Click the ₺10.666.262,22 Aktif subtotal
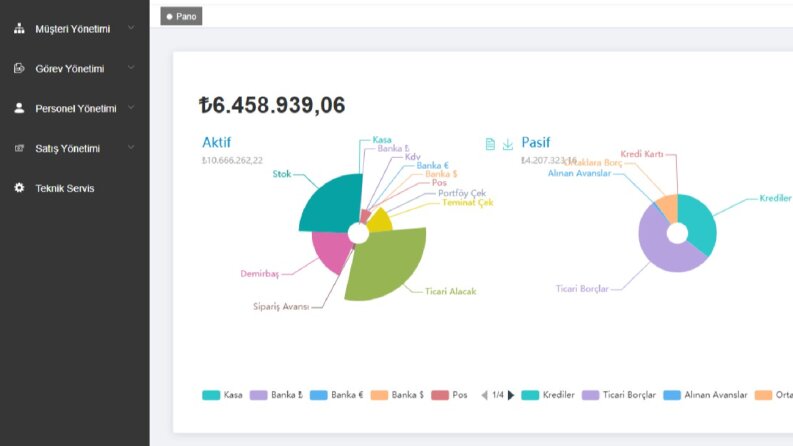Image resolution: width=793 pixels, height=446 pixels. tap(232, 160)
